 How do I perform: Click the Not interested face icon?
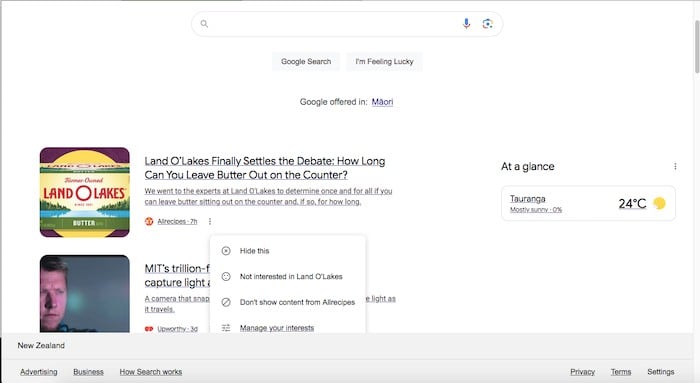point(226,277)
